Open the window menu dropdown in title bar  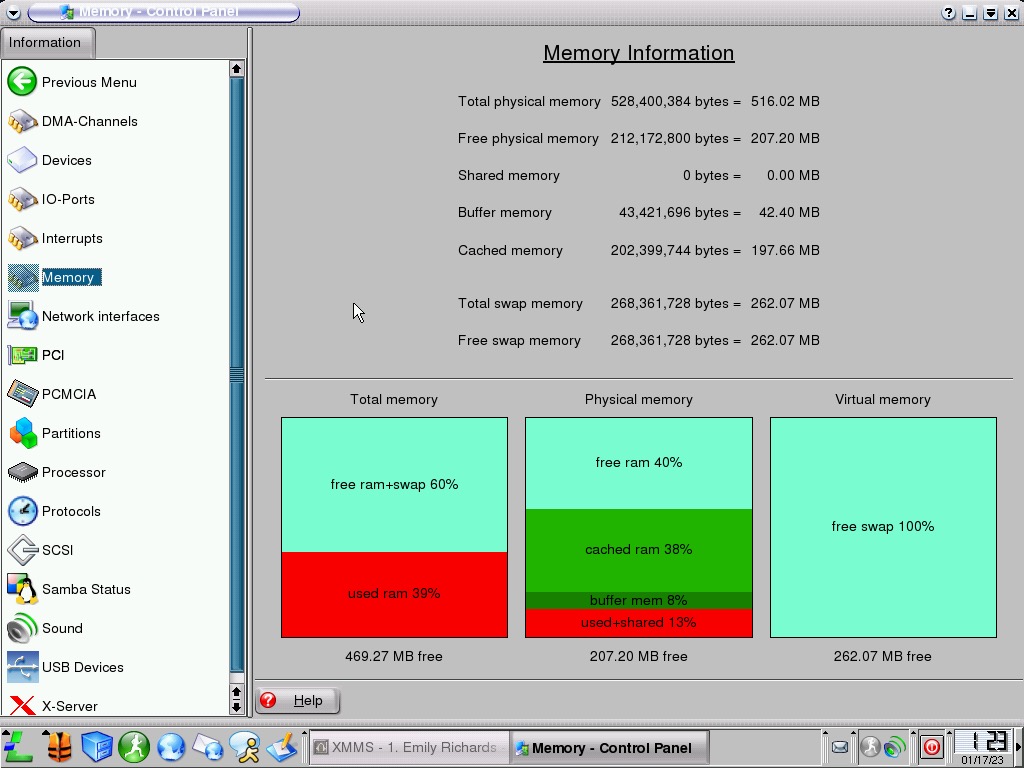[13, 13]
